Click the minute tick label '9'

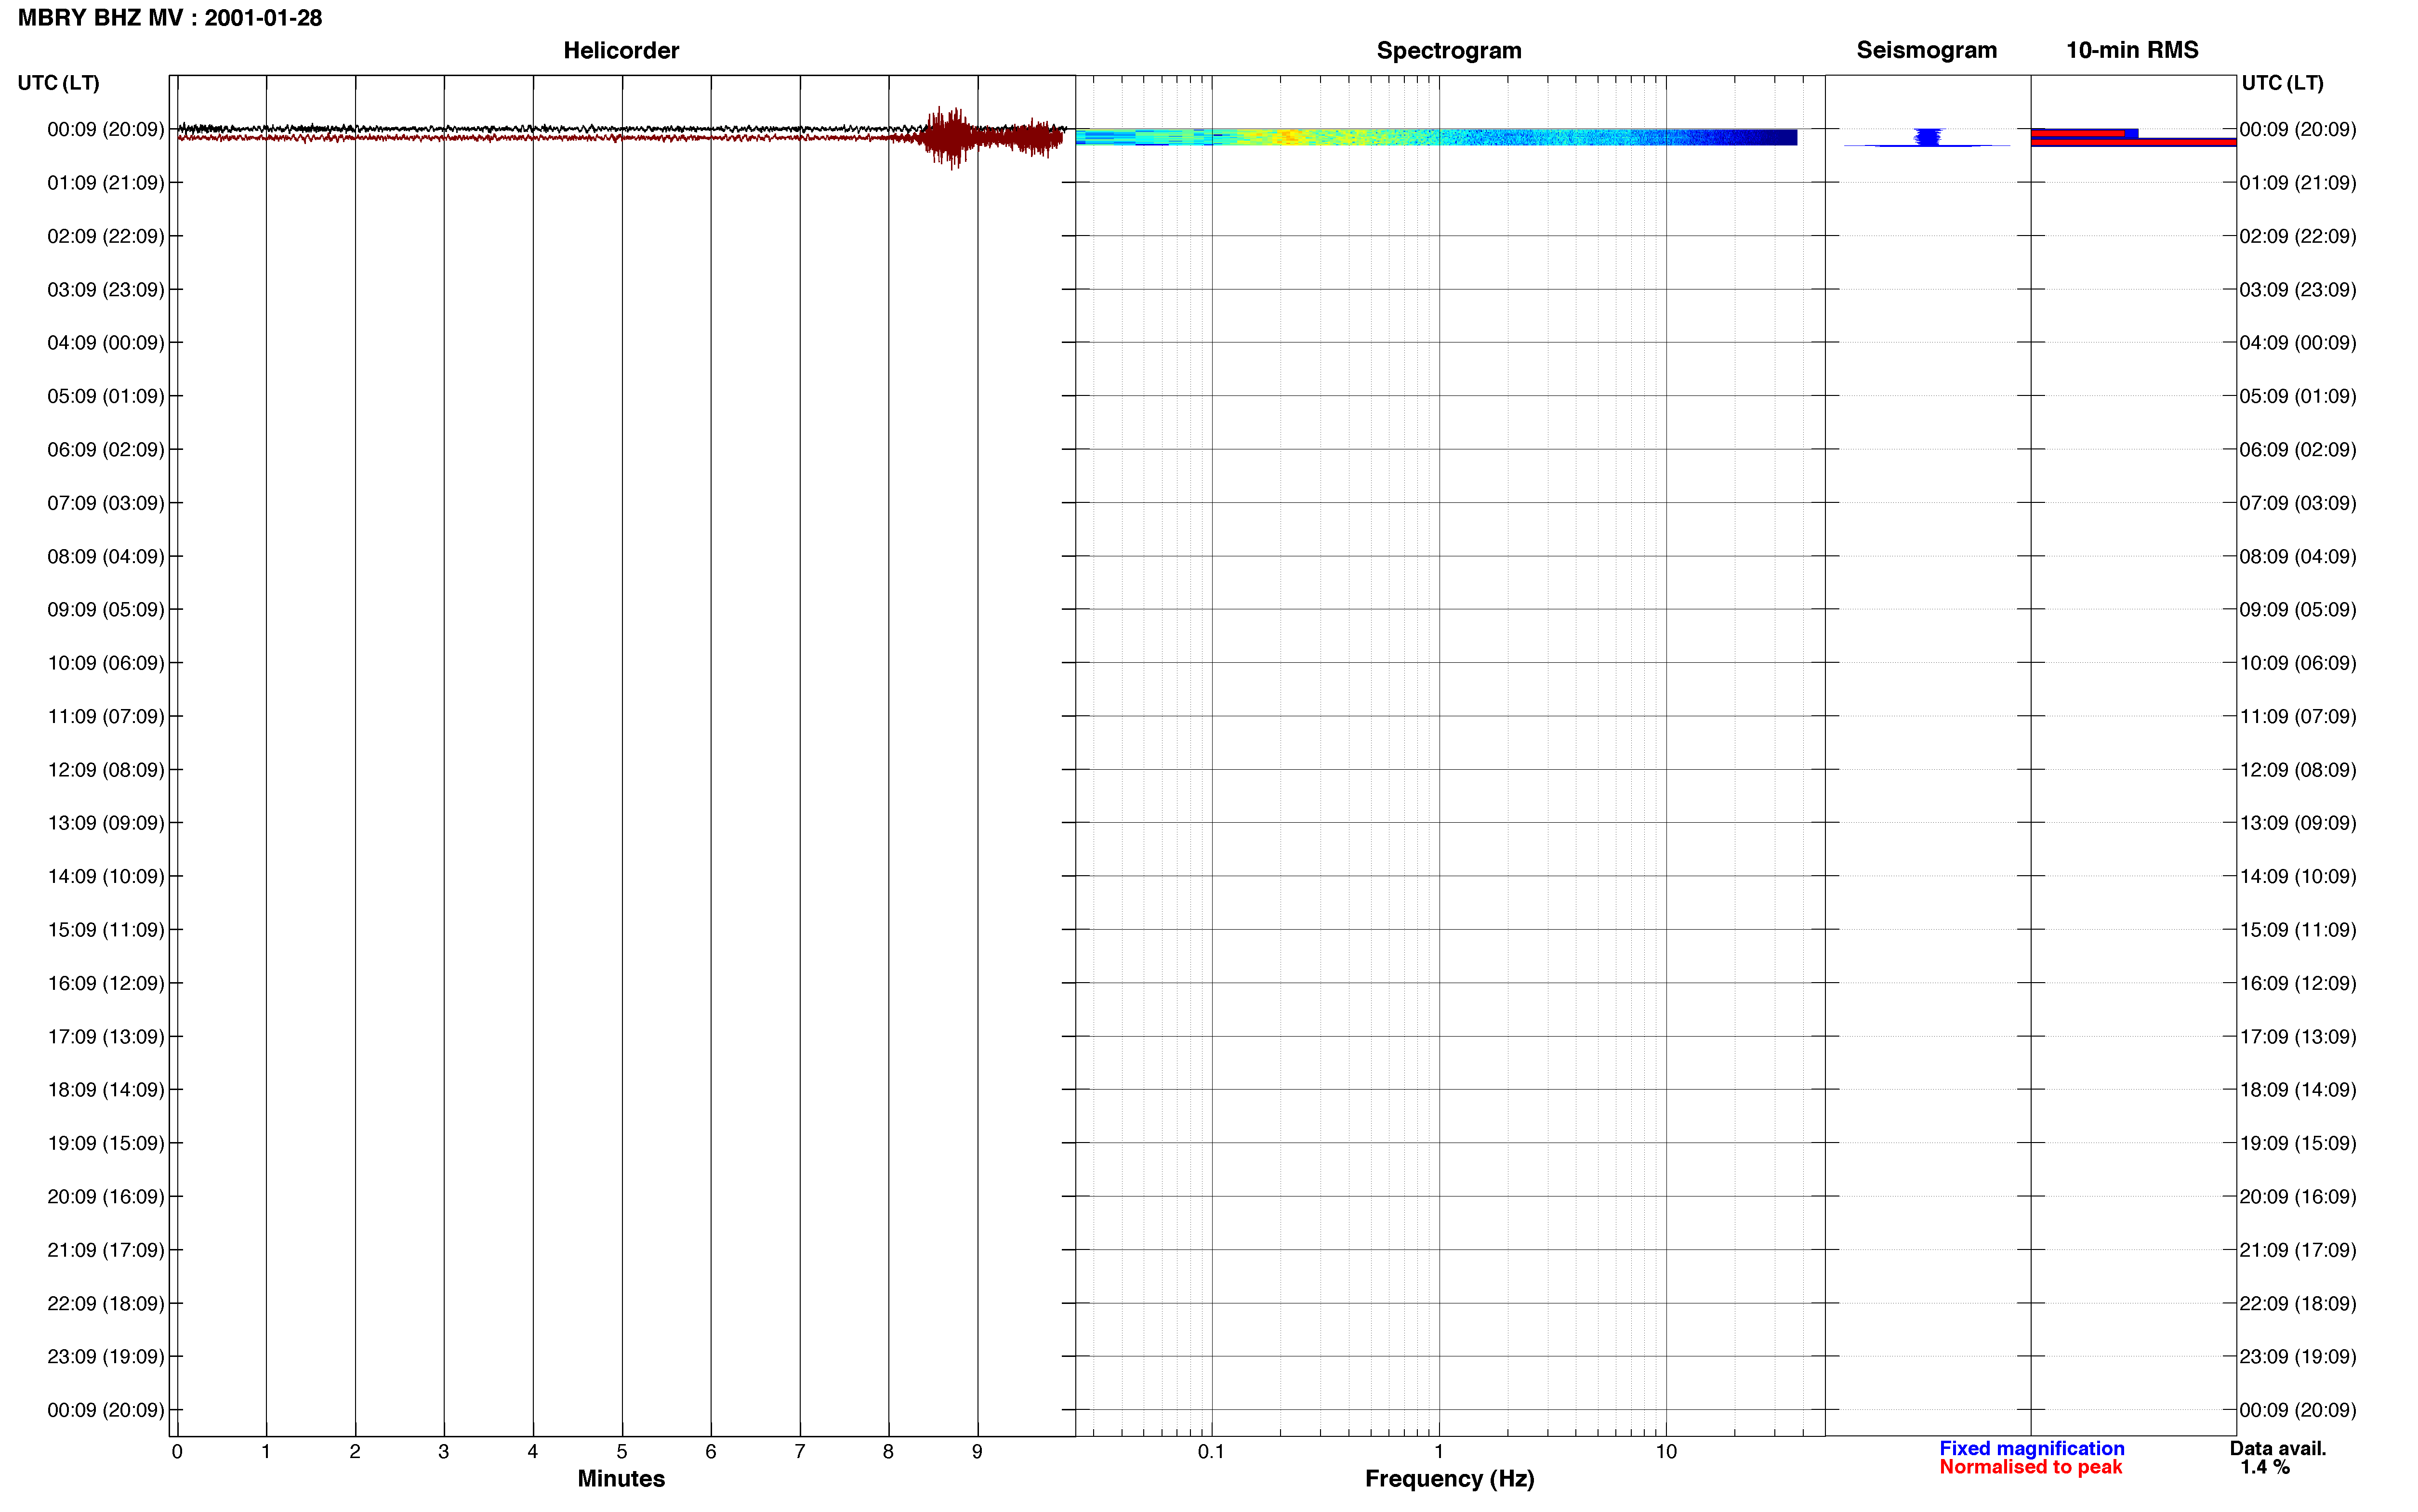click(977, 1452)
